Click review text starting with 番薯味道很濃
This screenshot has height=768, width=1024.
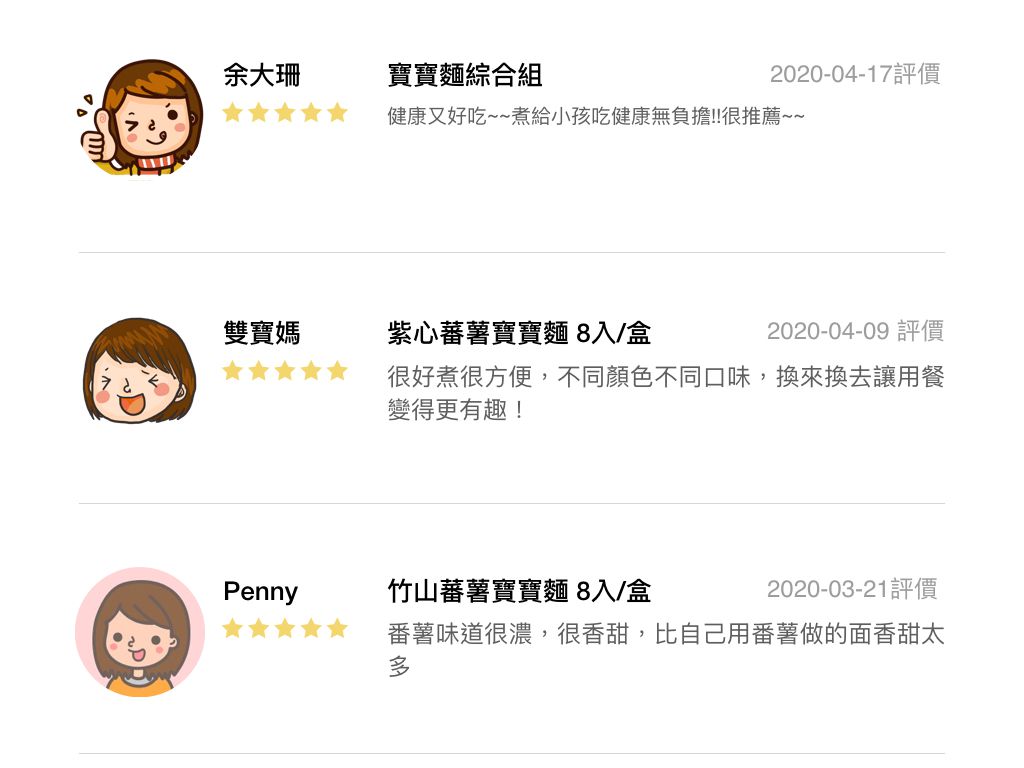coord(665,650)
